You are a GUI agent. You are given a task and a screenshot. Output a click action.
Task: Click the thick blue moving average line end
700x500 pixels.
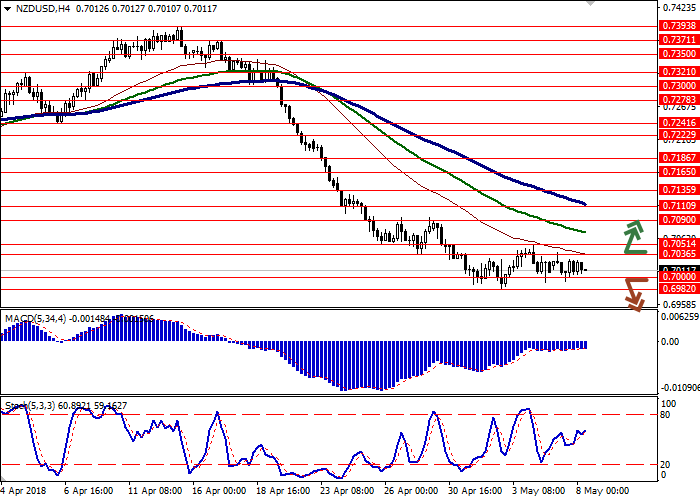(584, 204)
